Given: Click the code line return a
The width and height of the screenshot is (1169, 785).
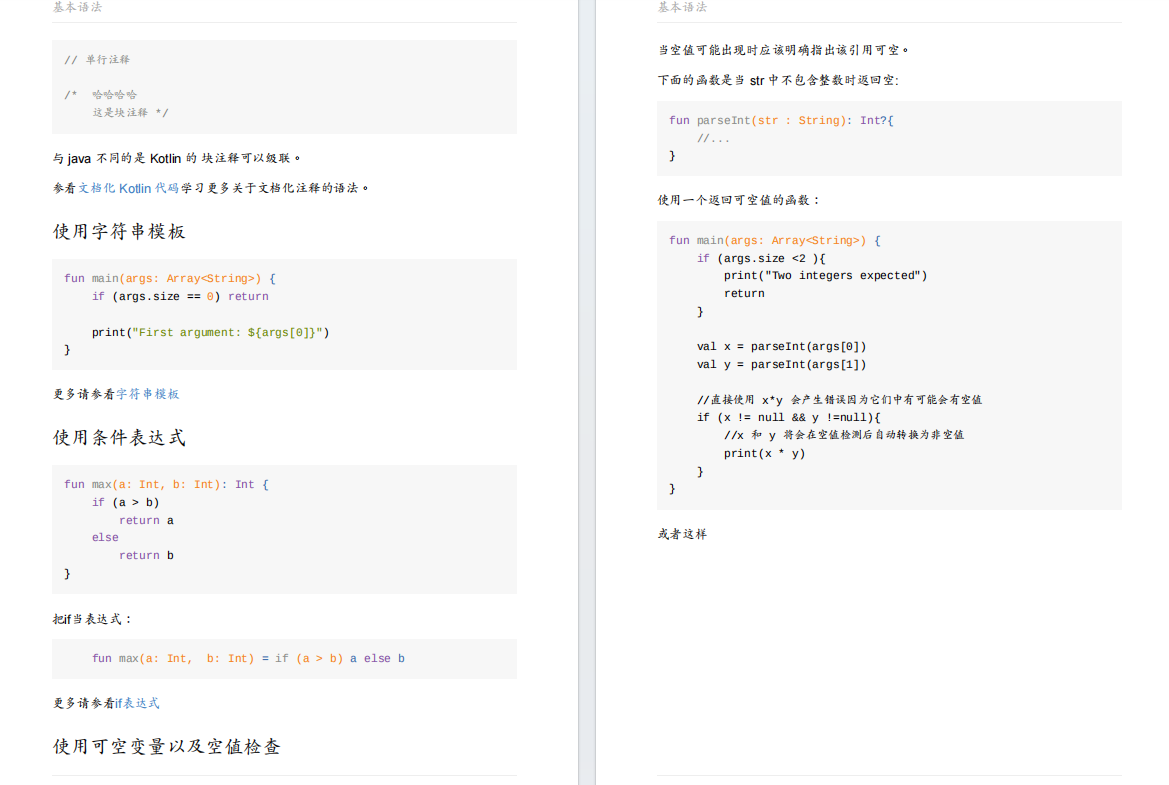Looking at the screenshot, I should click(x=146, y=520).
